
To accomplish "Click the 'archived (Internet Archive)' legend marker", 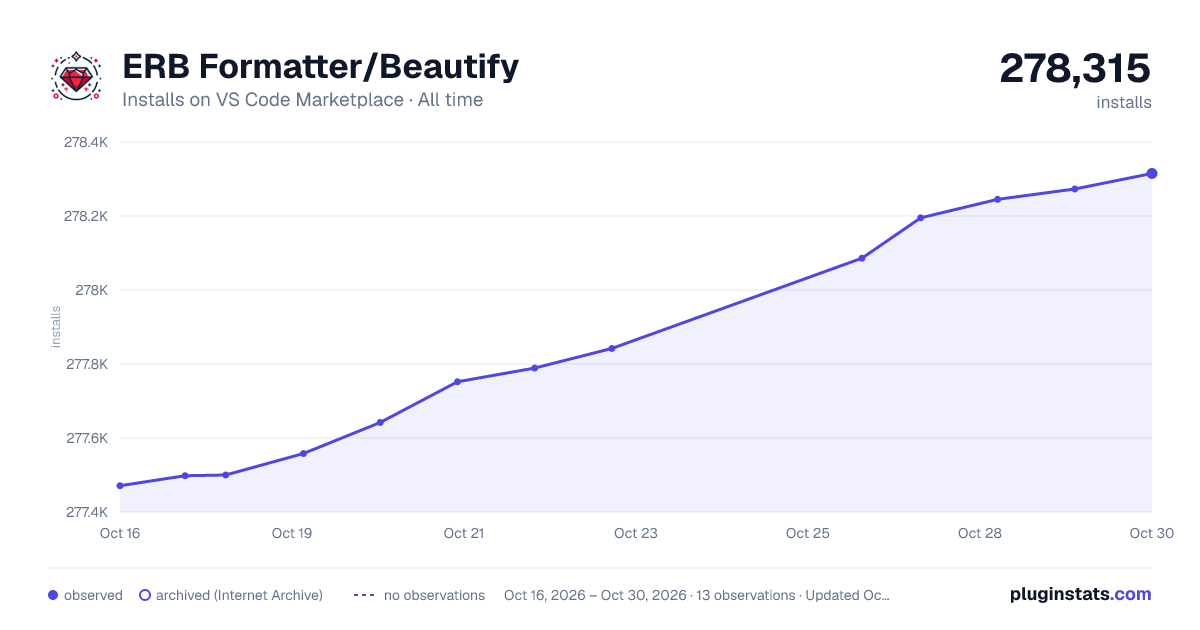I will click(x=145, y=595).
